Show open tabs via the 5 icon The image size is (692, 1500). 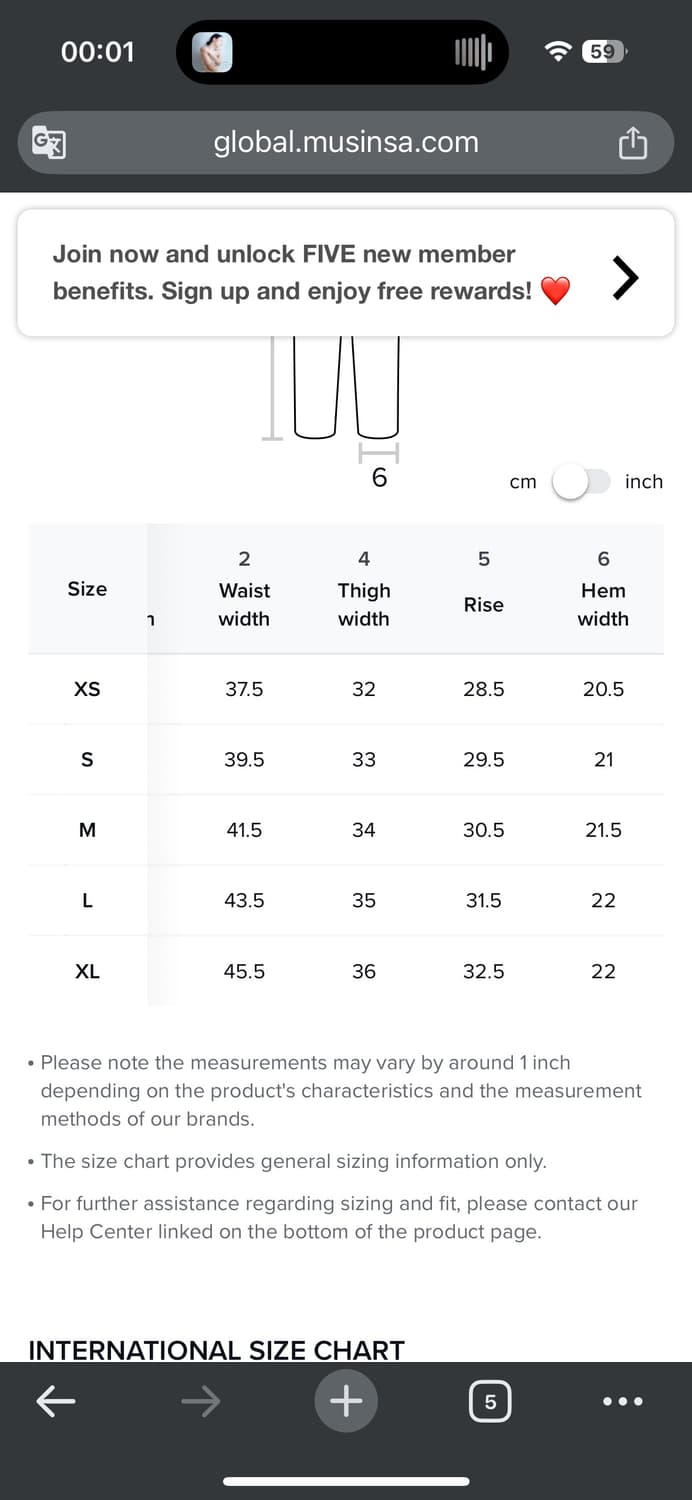pos(490,1402)
